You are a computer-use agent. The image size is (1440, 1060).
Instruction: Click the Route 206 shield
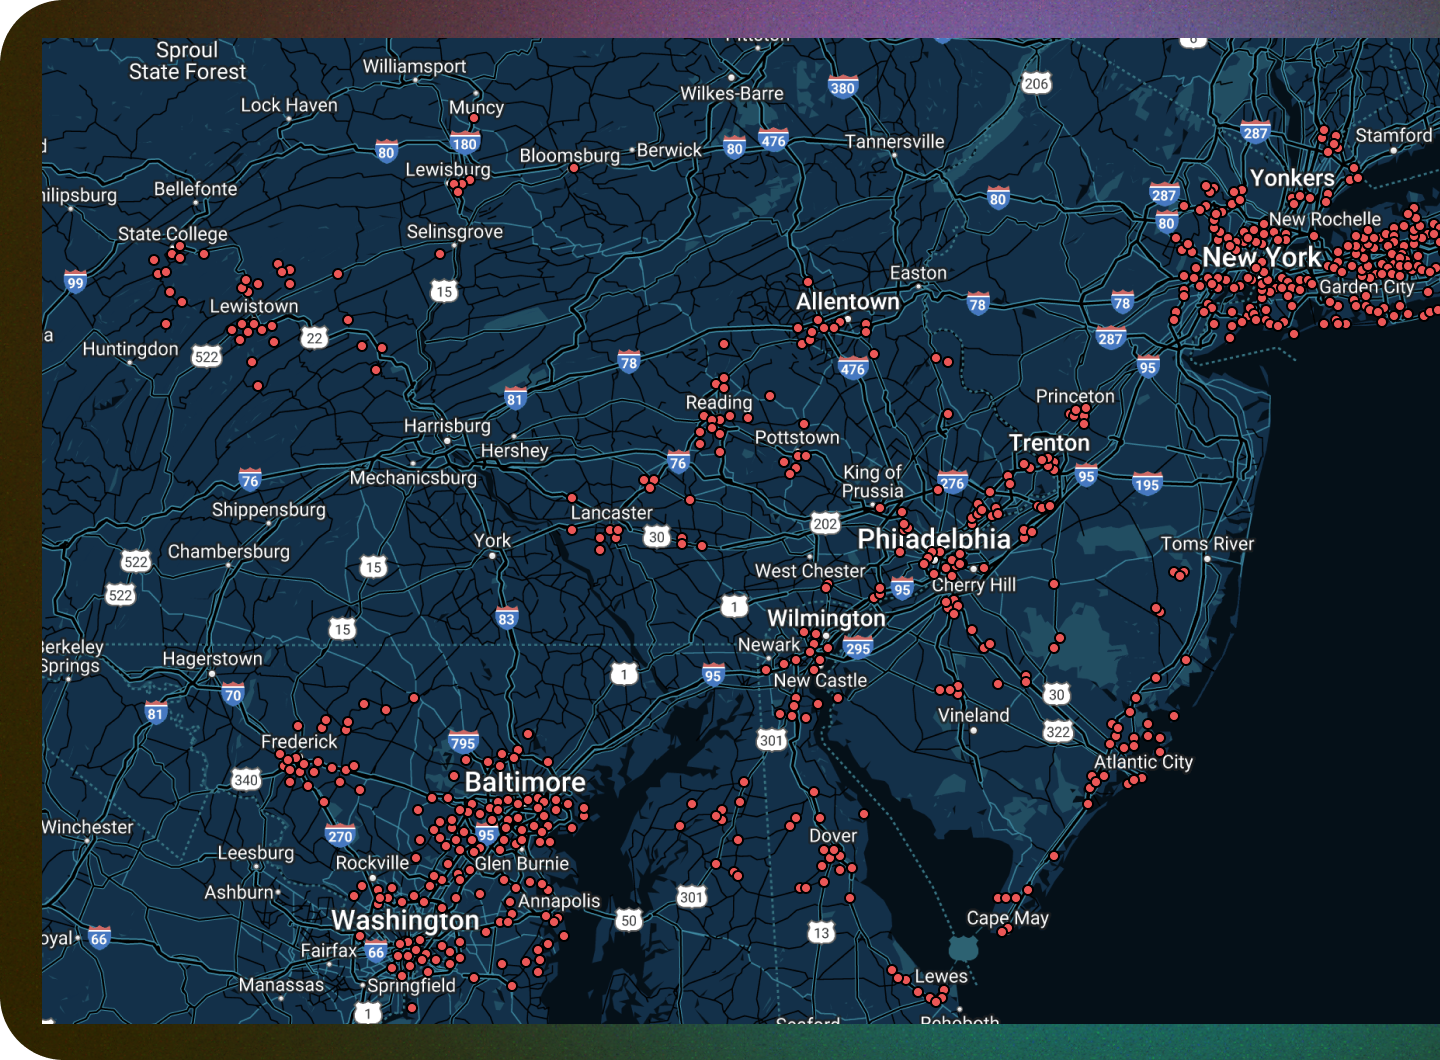(x=1036, y=83)
